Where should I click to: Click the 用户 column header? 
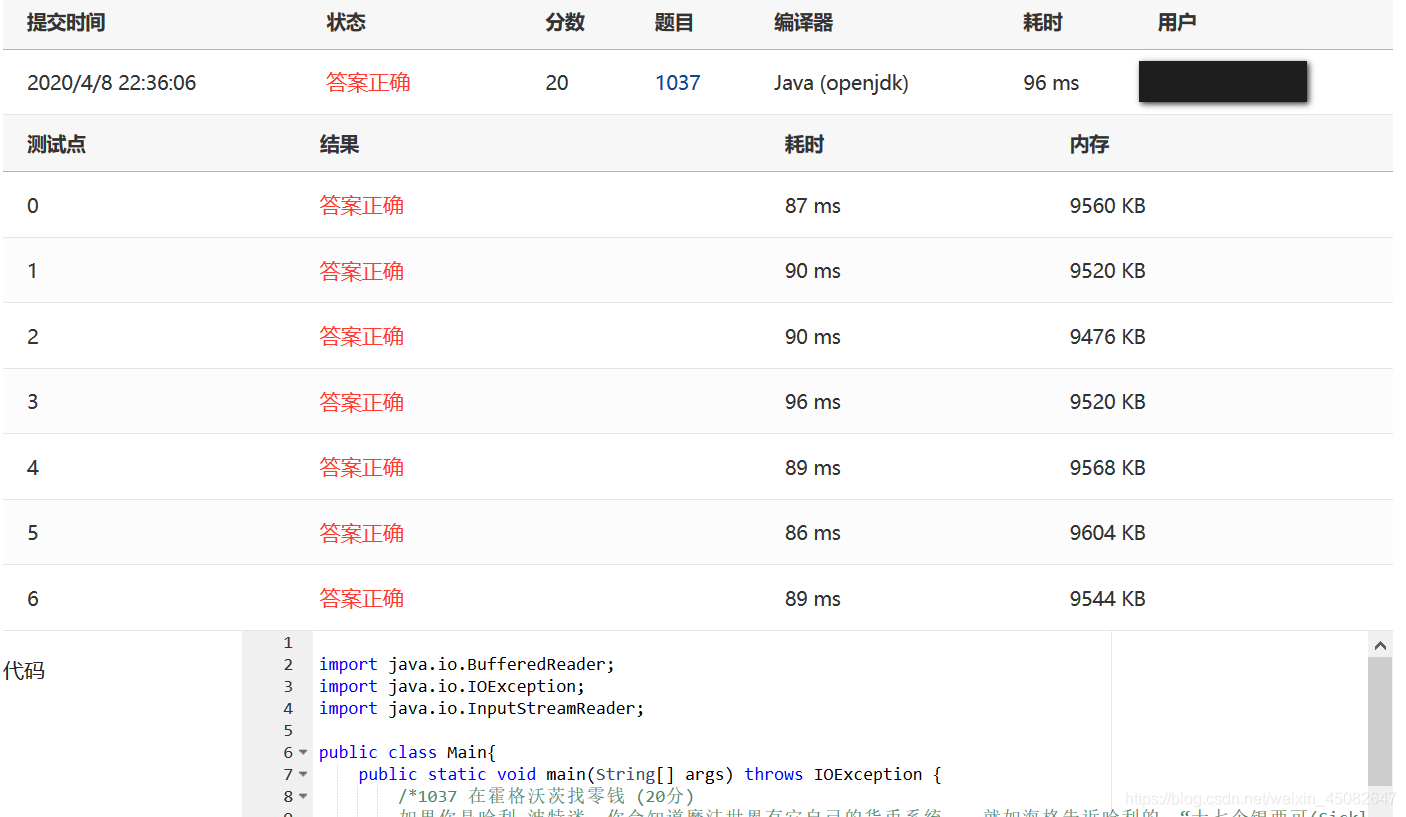click(x=1177, y=22)
